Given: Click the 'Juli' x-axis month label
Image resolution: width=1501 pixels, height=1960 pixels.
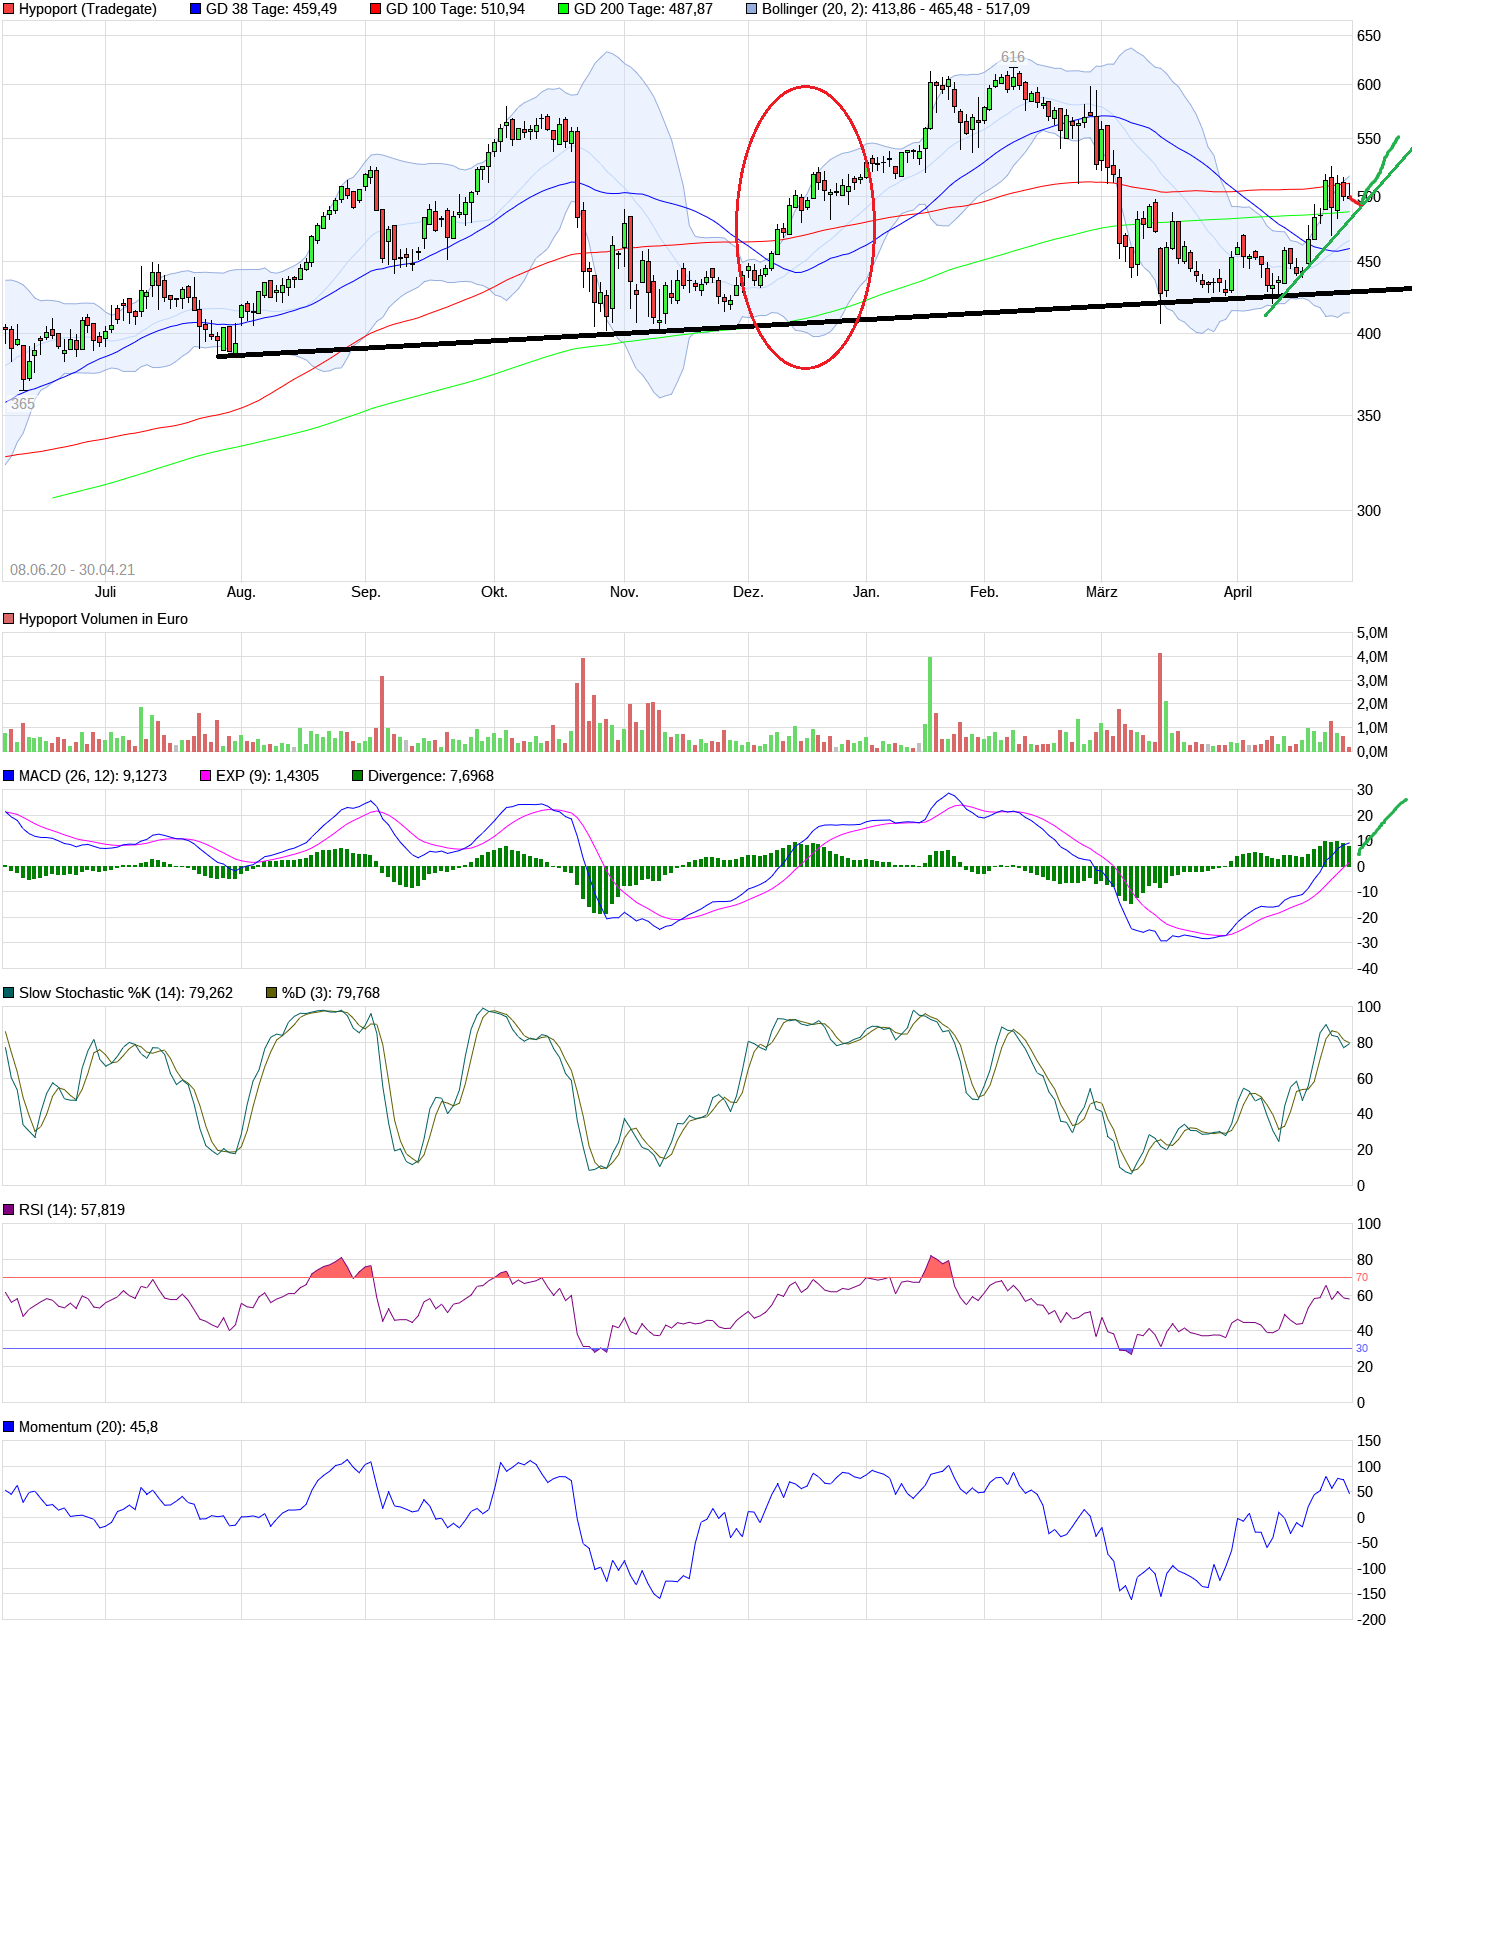Looking at the screenshot, I should (105, 592).
